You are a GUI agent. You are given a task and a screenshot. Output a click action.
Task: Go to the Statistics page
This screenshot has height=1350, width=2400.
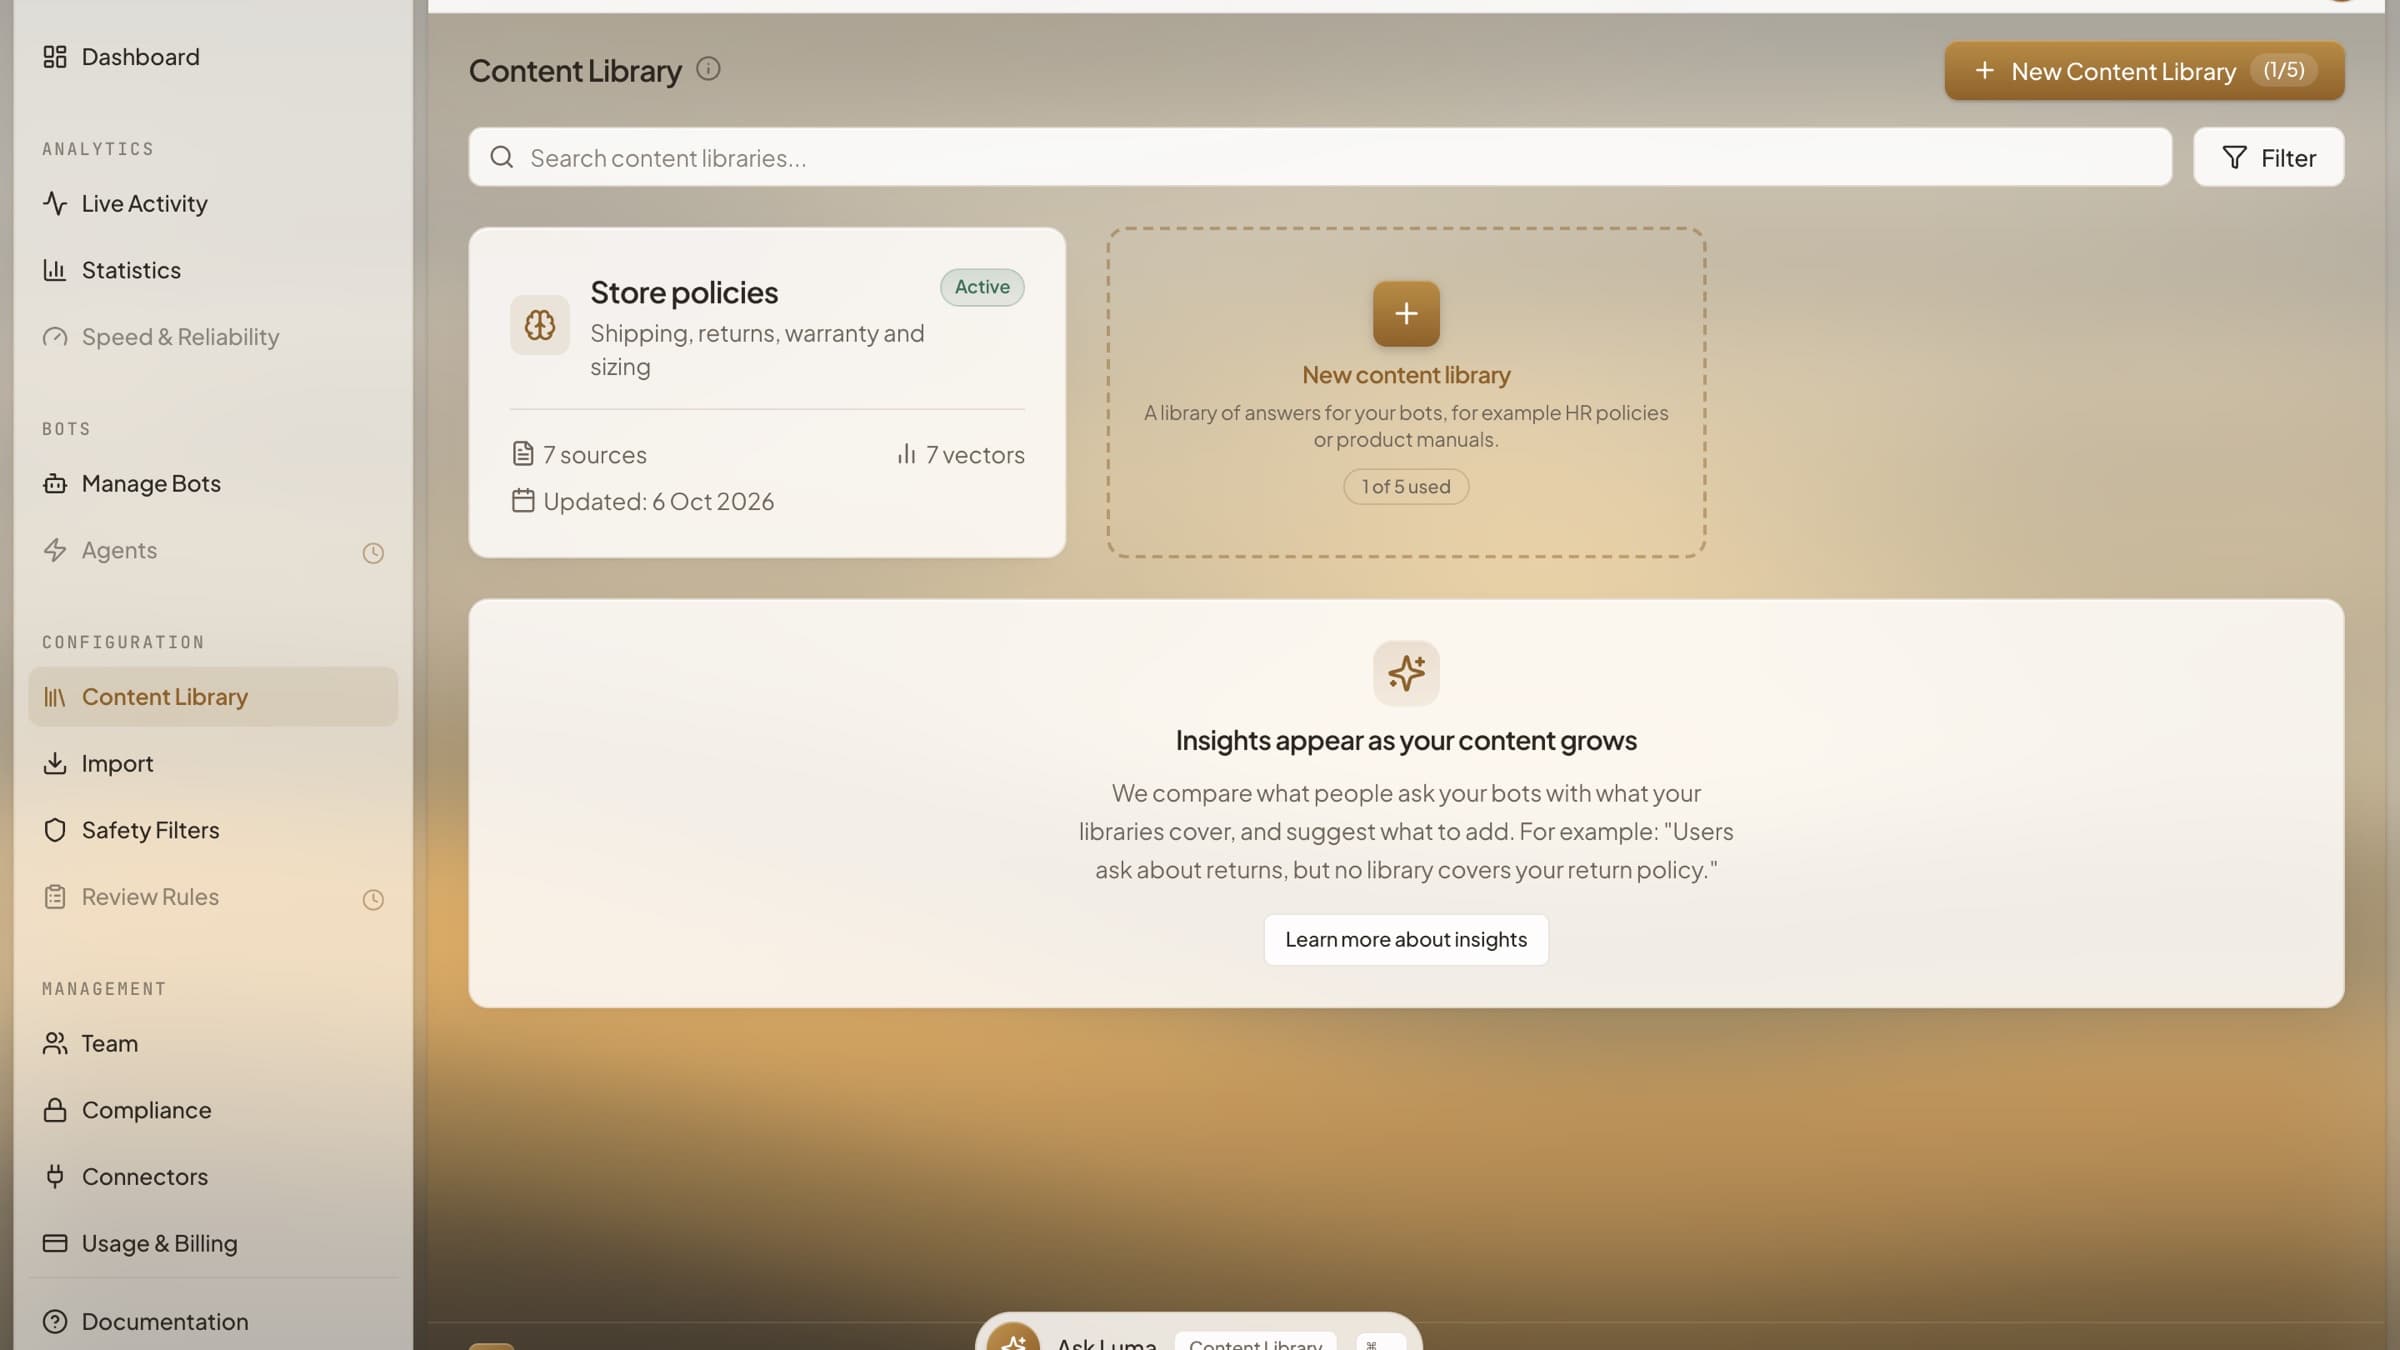[x=213, y=270]
